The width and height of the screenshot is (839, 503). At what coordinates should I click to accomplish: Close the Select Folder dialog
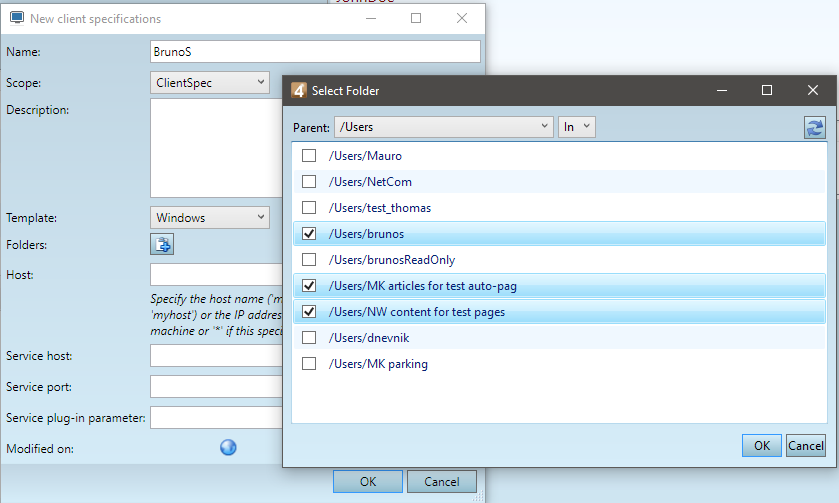(x=813, y=90)
